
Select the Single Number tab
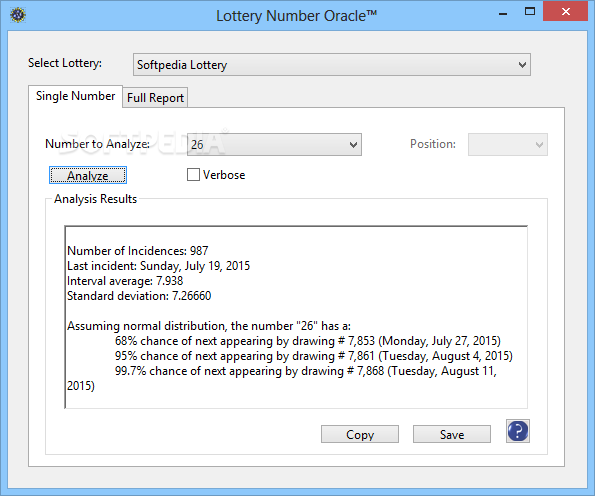click(76, 96)
